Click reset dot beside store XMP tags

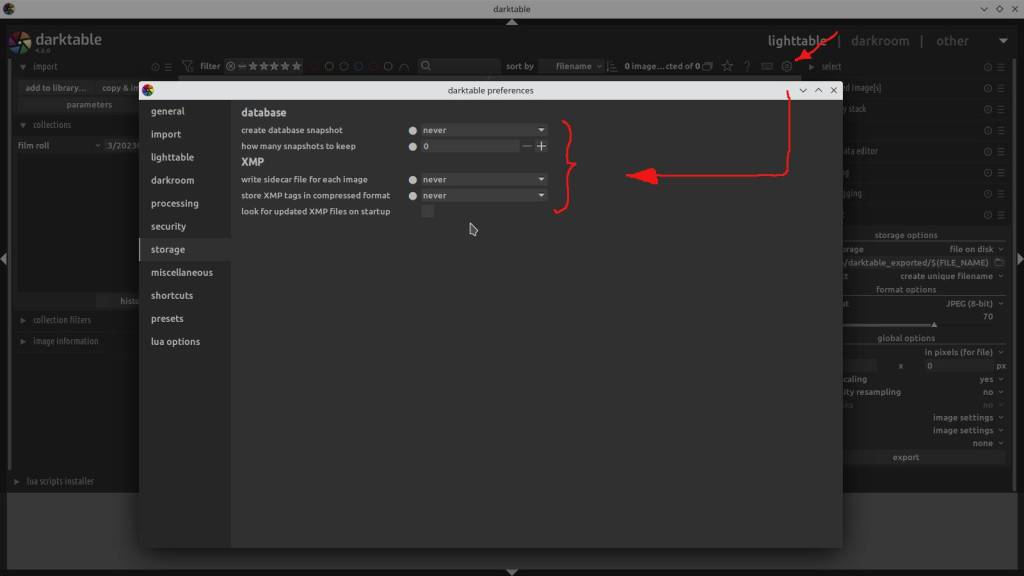coord(413,196)
